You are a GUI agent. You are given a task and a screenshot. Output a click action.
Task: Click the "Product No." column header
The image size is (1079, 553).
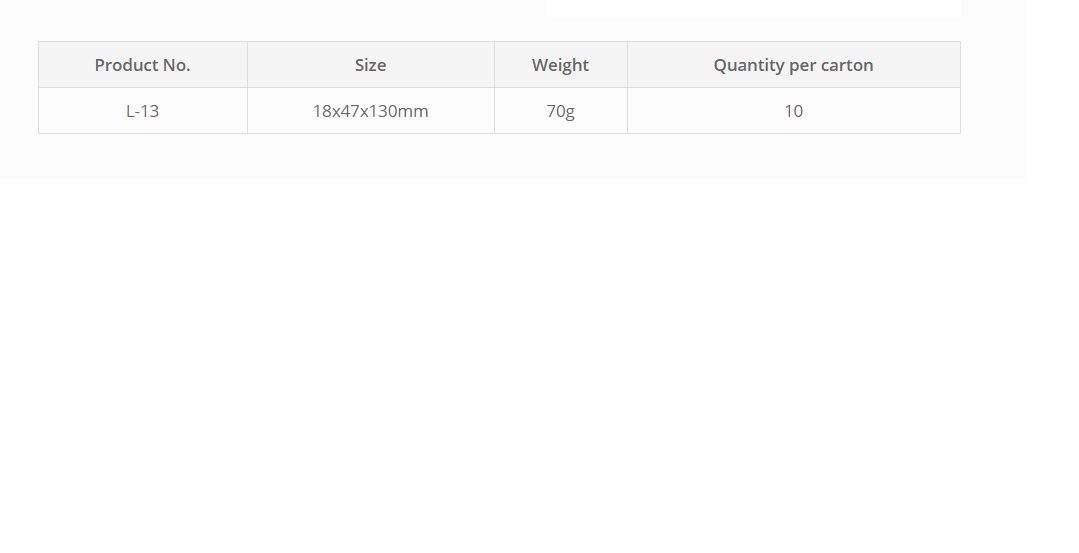click(x=142, y=65)
